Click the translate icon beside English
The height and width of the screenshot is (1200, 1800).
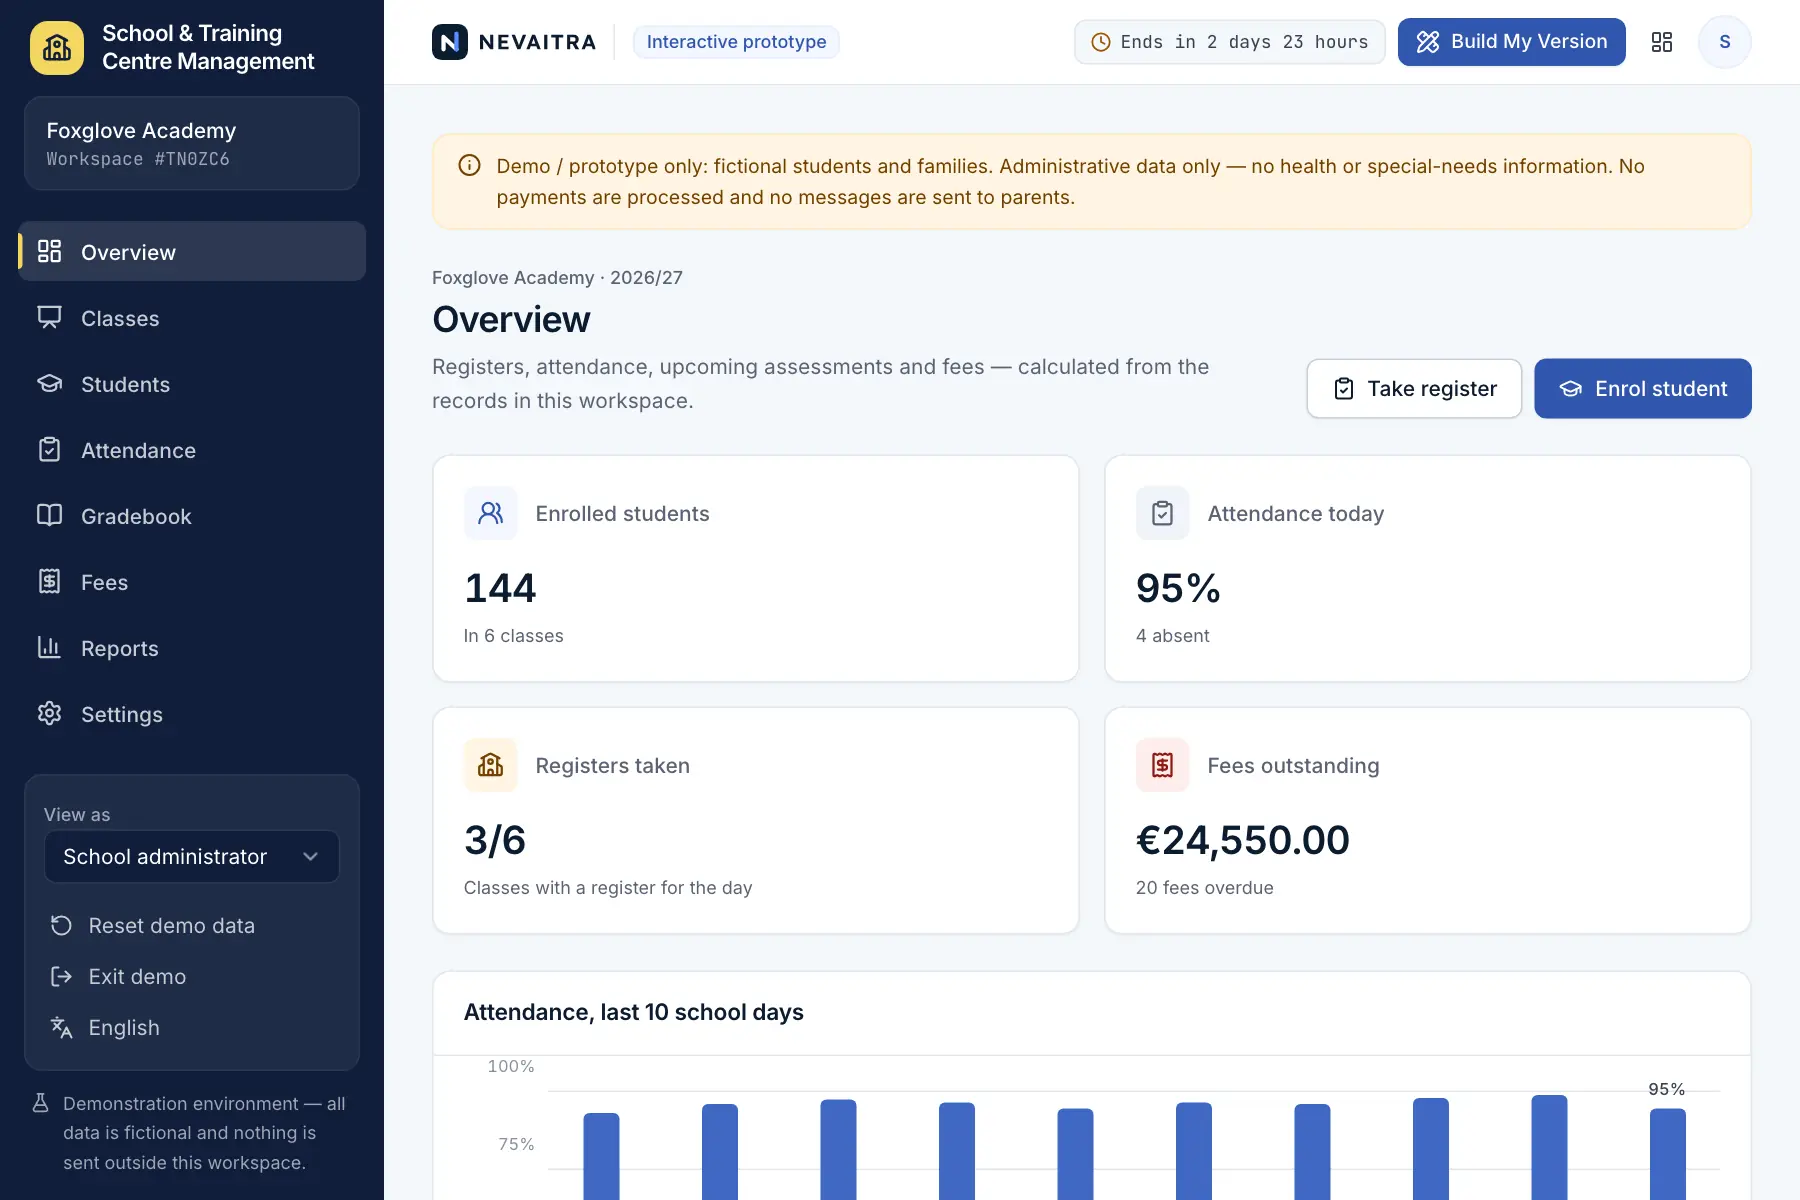point(62,1027)
